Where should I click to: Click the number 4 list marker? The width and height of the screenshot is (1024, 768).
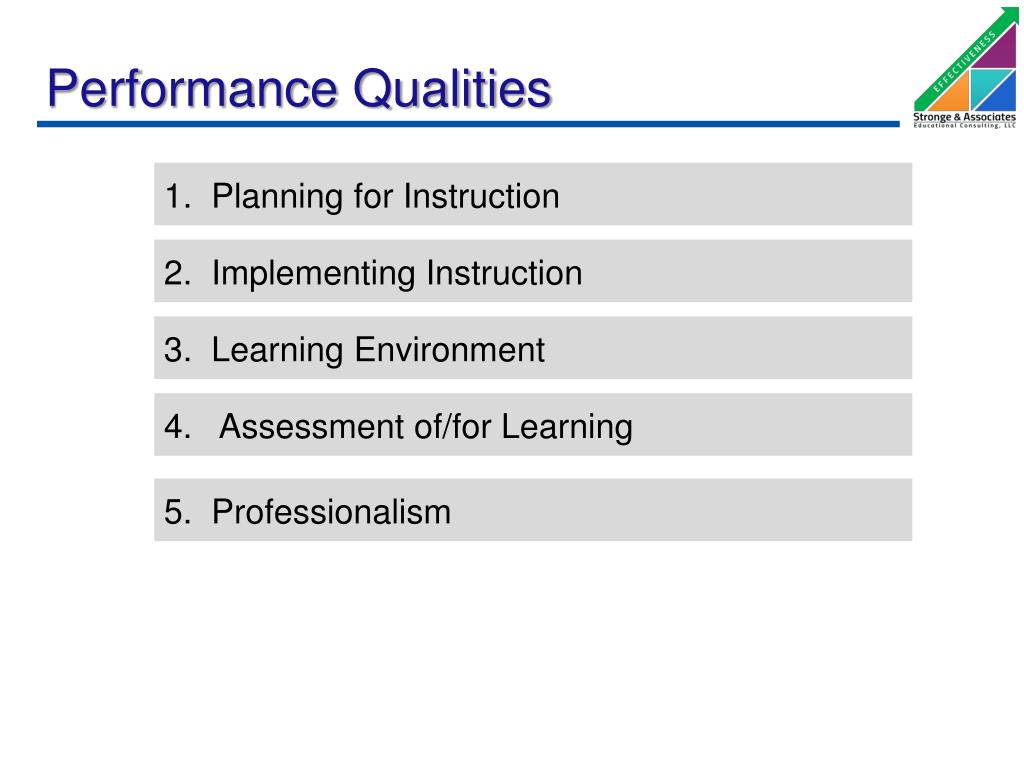[x=177, y=426]
